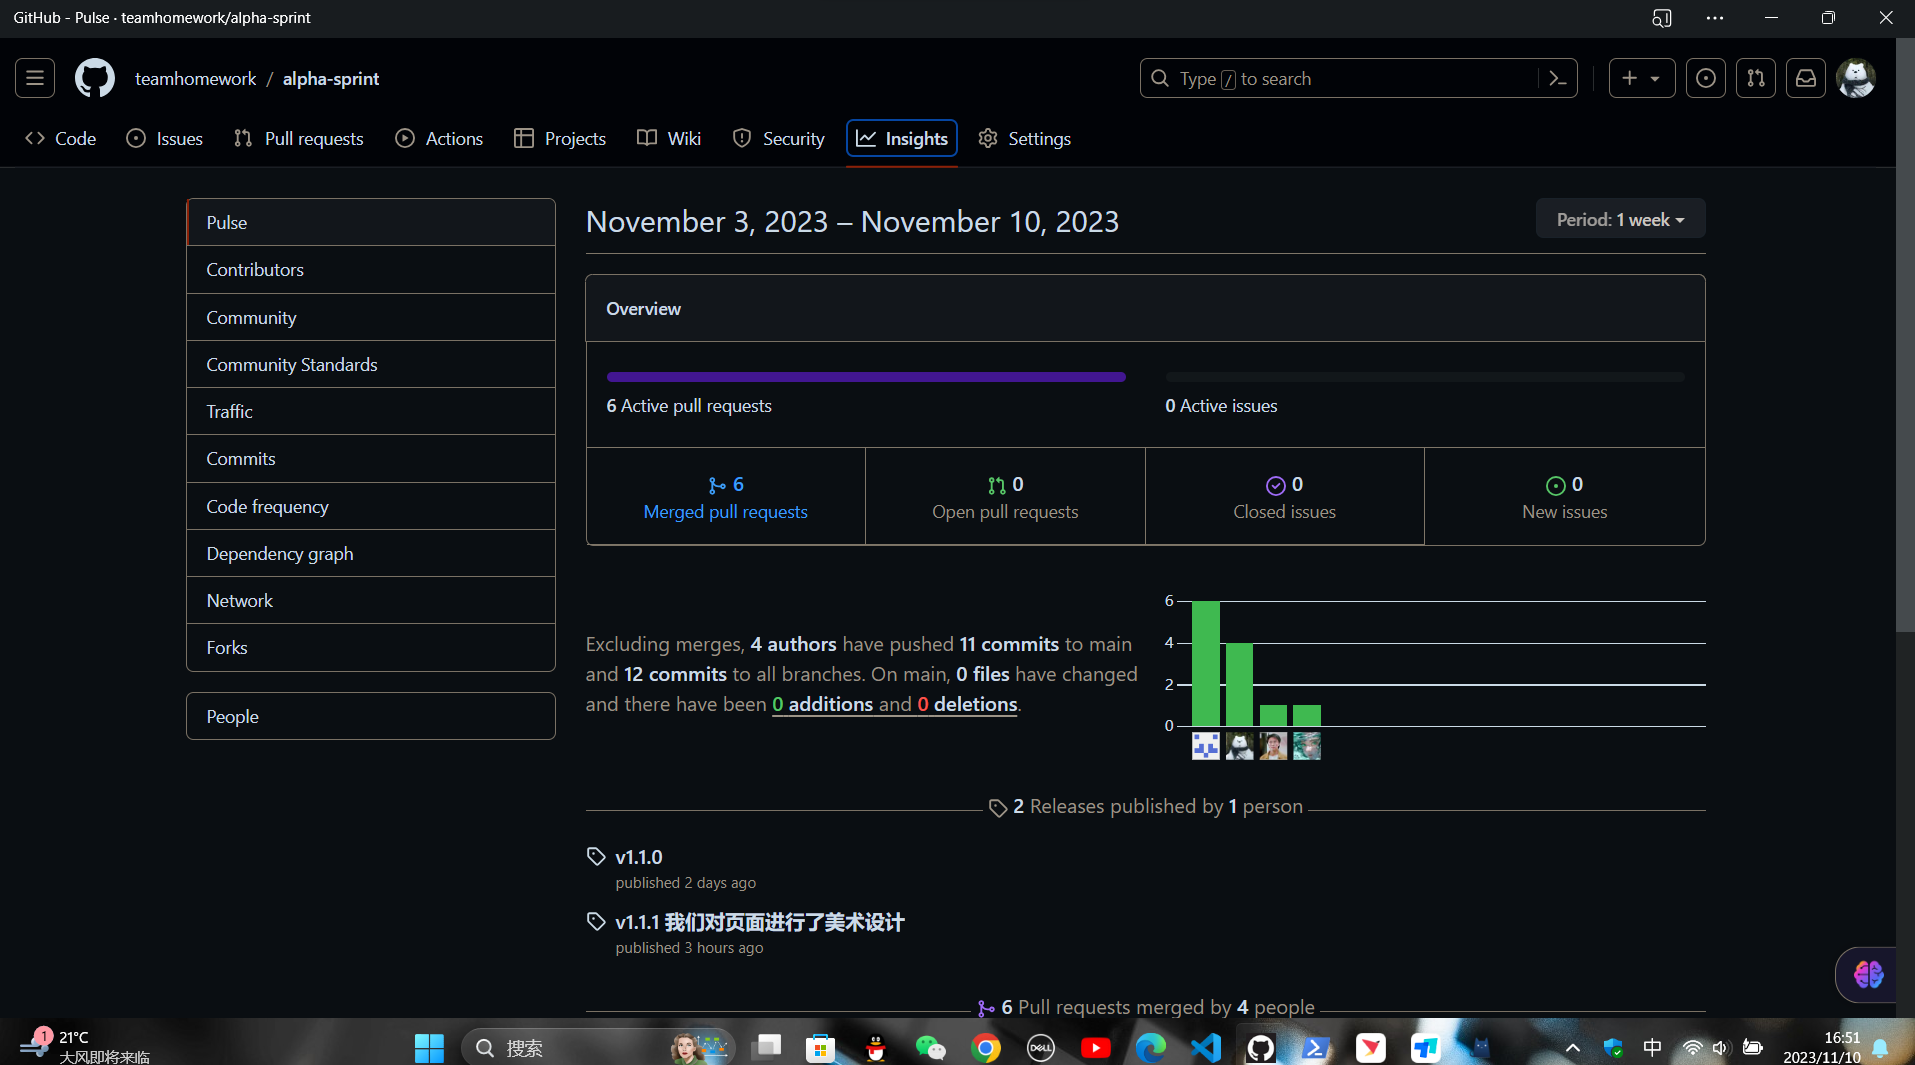1915x1065 pixels.
Task: Open the Issues repository tab
Action: [165, 138]
